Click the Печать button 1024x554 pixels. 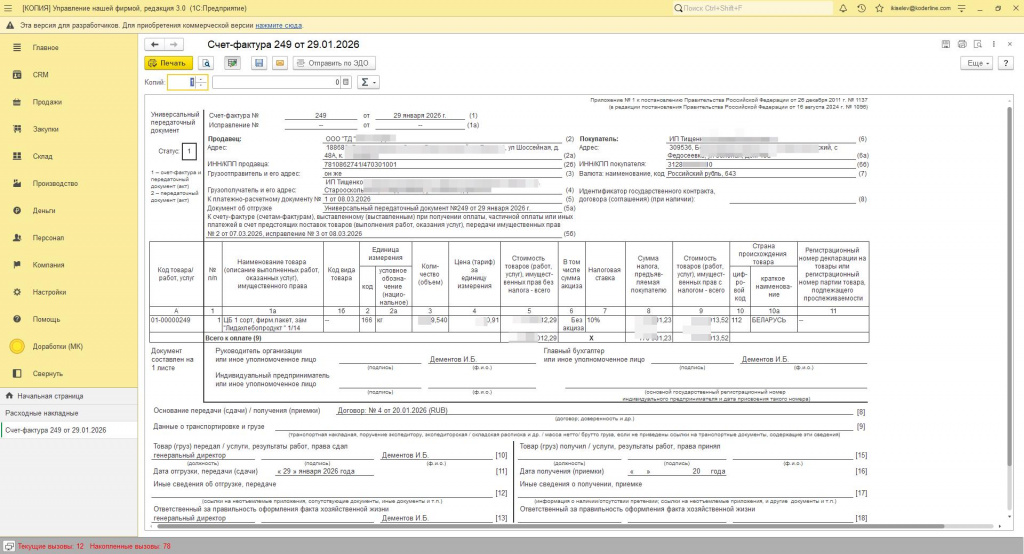pyautogui.click(x=168, y=63)
